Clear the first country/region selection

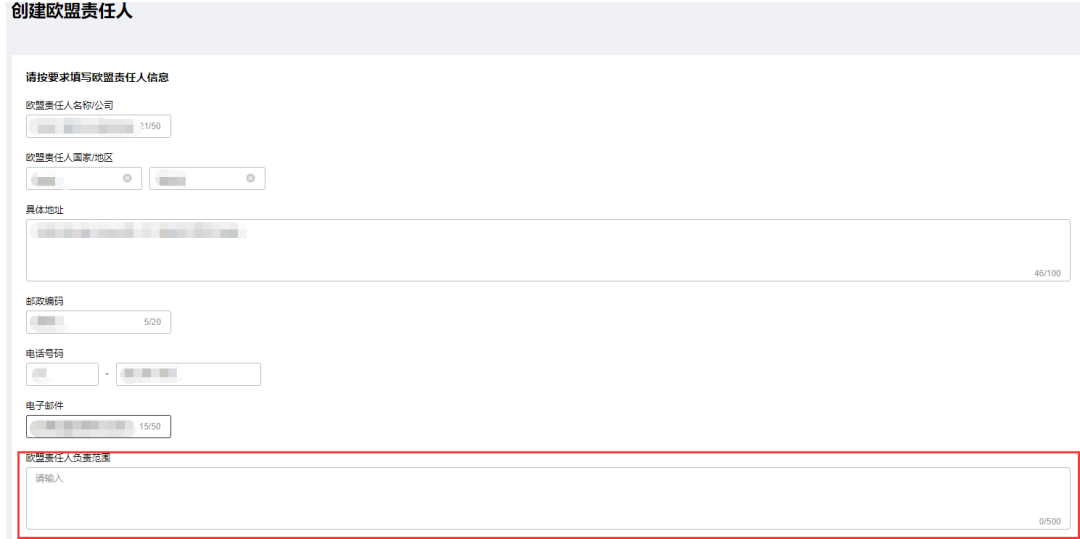pos(127,178)
